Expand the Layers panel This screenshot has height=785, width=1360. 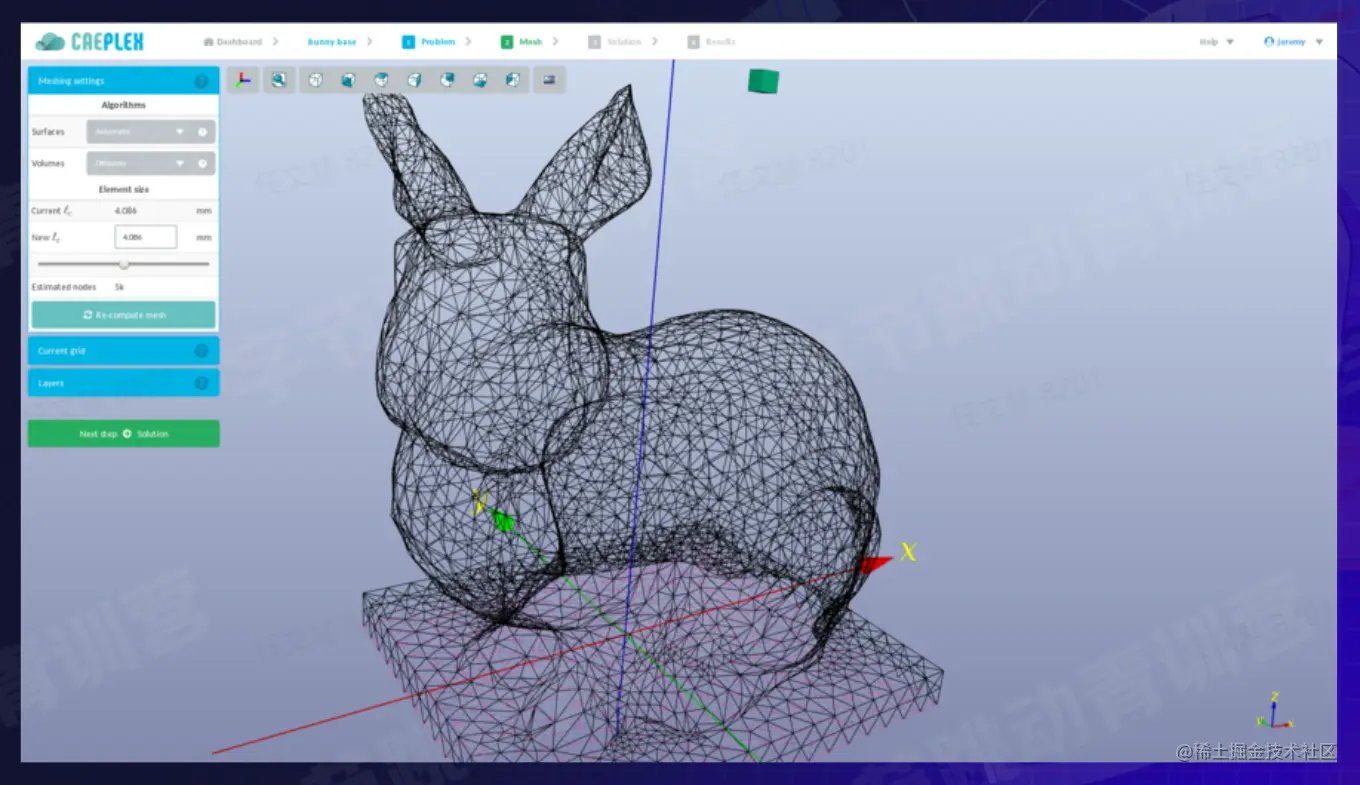pyautogui.click(x=123, y=383)
